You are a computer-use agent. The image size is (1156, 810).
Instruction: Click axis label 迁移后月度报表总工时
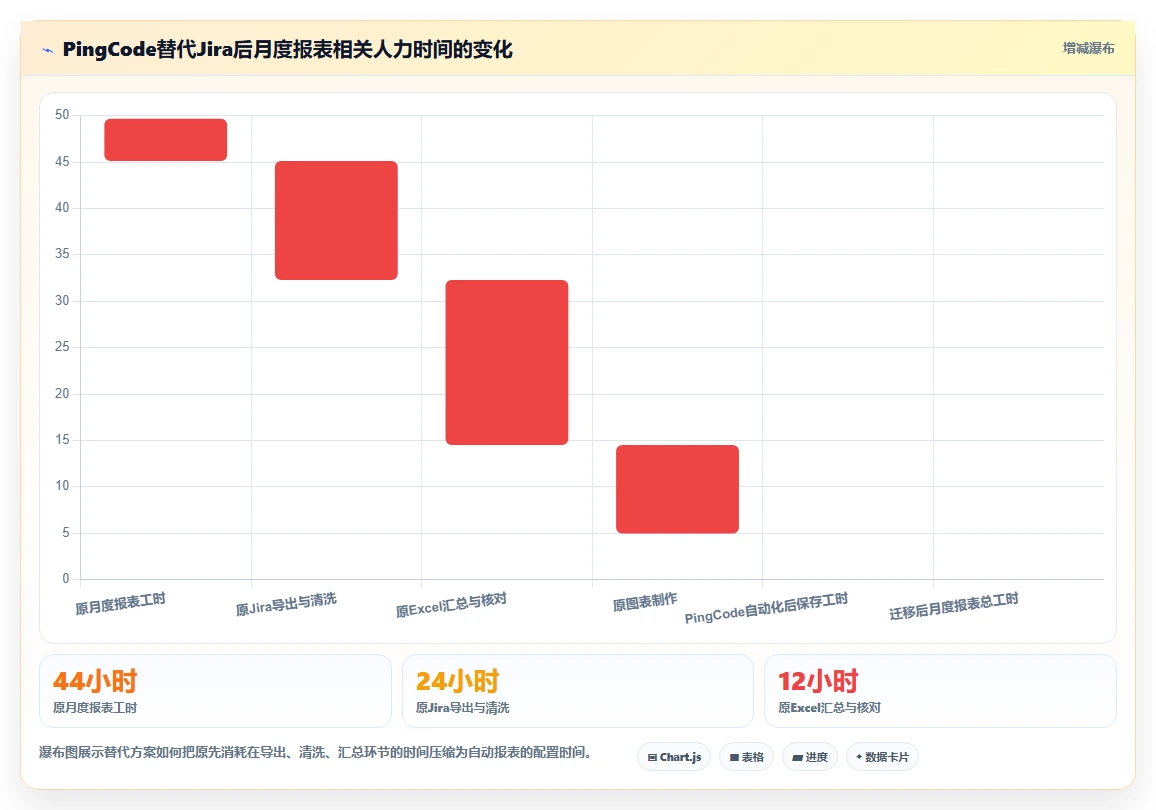[x=953, y=607]
